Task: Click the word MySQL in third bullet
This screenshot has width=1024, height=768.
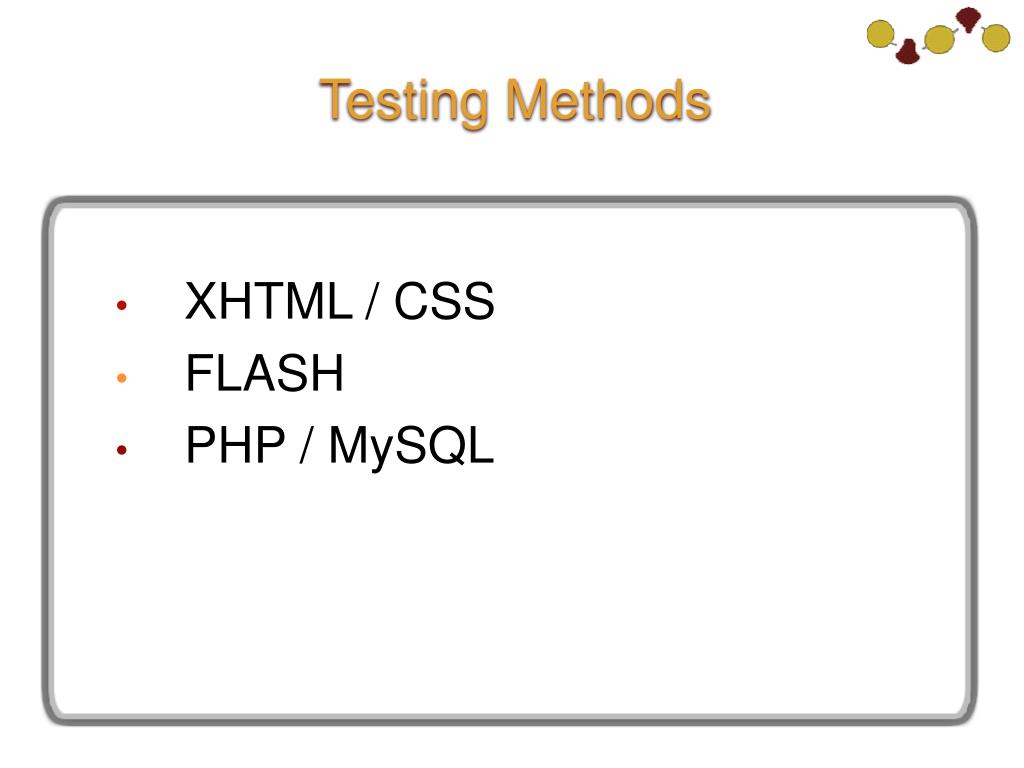Action: tap(411, 447)
